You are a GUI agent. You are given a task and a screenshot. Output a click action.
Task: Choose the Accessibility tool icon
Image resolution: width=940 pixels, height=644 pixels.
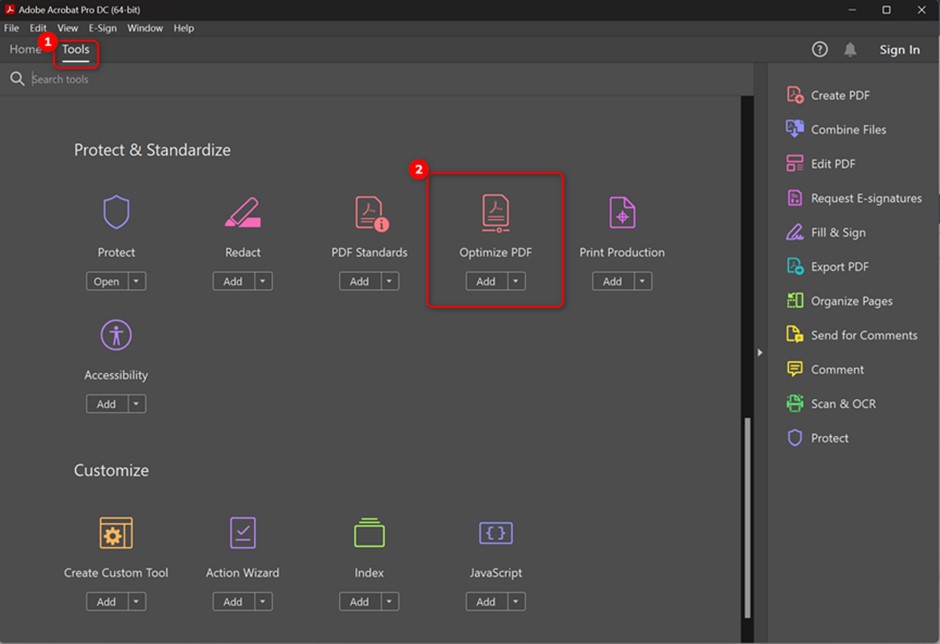coord(116,336)
